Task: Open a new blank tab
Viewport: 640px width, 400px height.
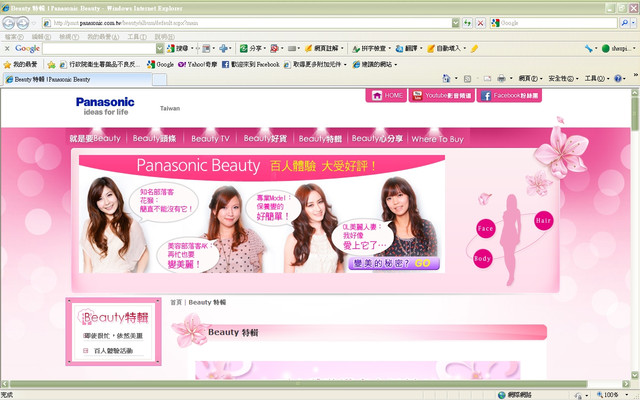Action: pos(159,80)
